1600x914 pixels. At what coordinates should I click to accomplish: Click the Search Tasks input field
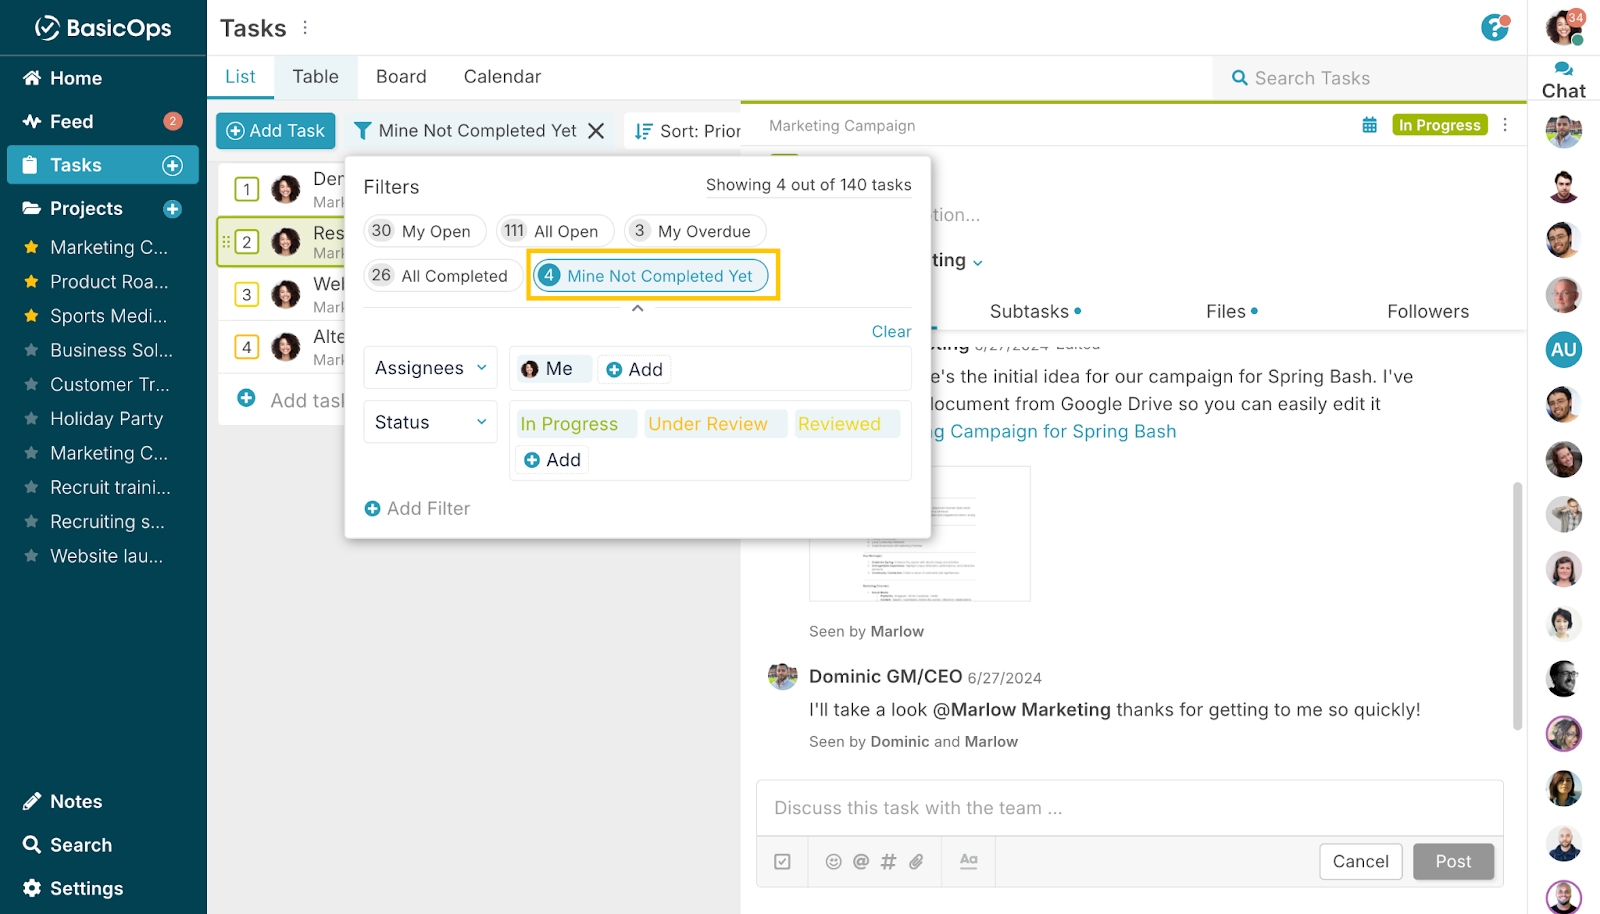(x=1370, y=78)
